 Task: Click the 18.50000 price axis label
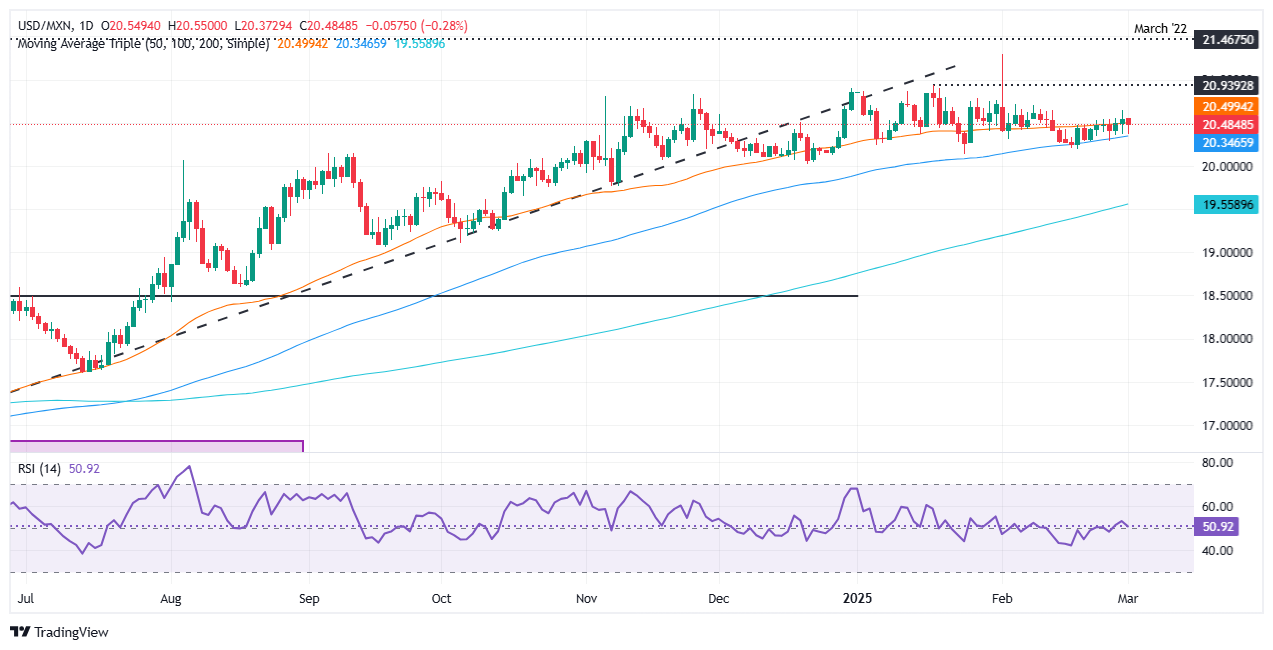pos(1229,296)
